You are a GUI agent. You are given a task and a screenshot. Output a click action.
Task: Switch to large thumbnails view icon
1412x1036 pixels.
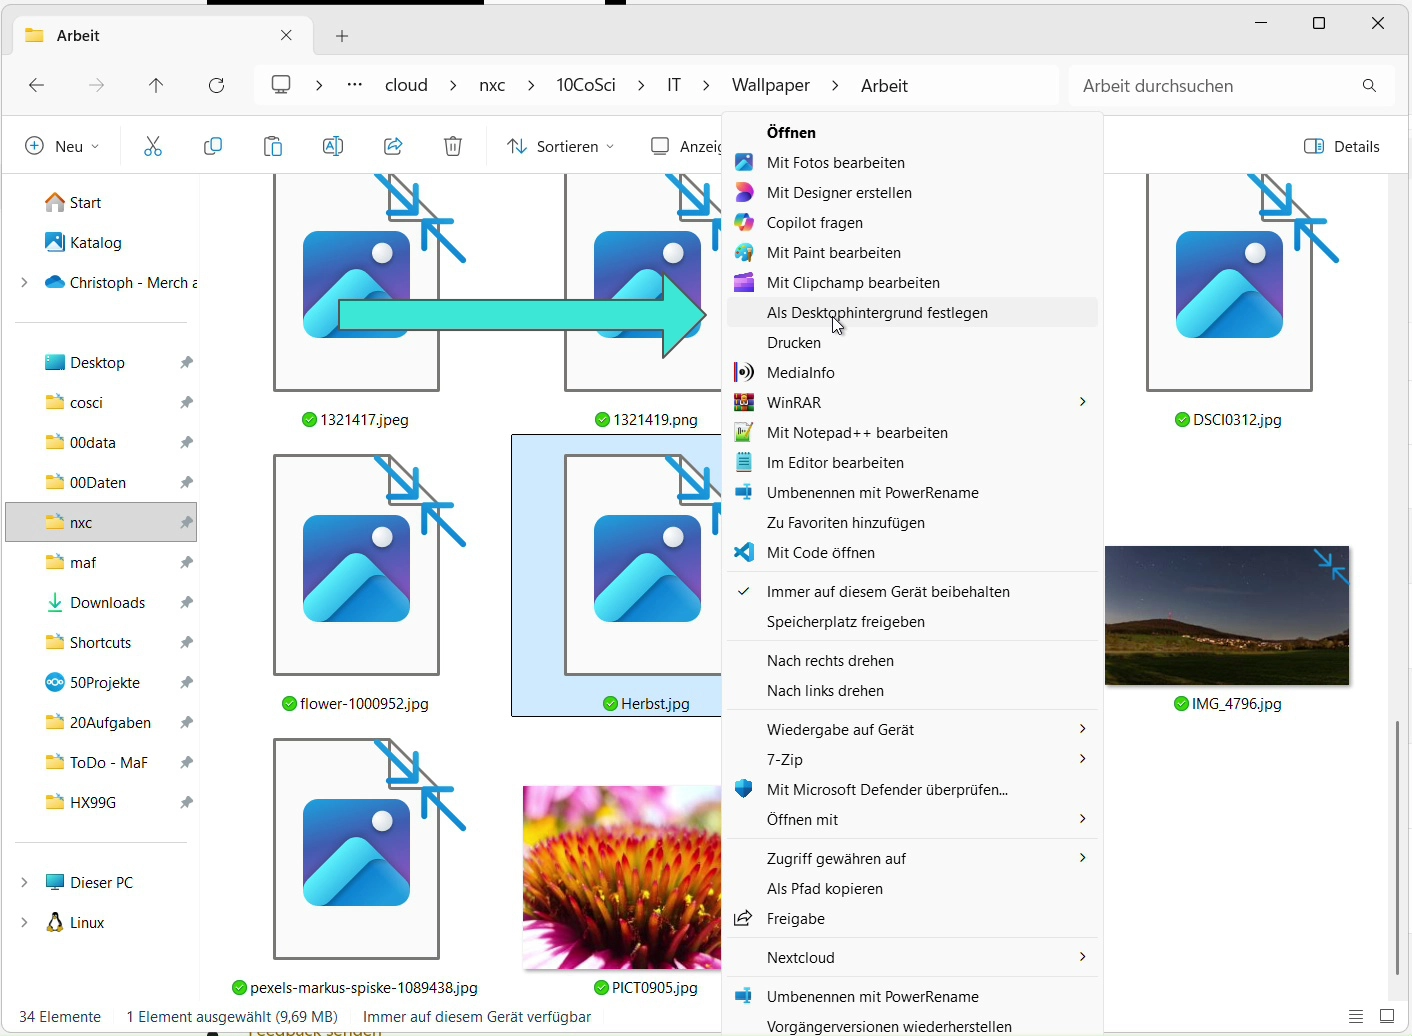click(1387, 1017)
